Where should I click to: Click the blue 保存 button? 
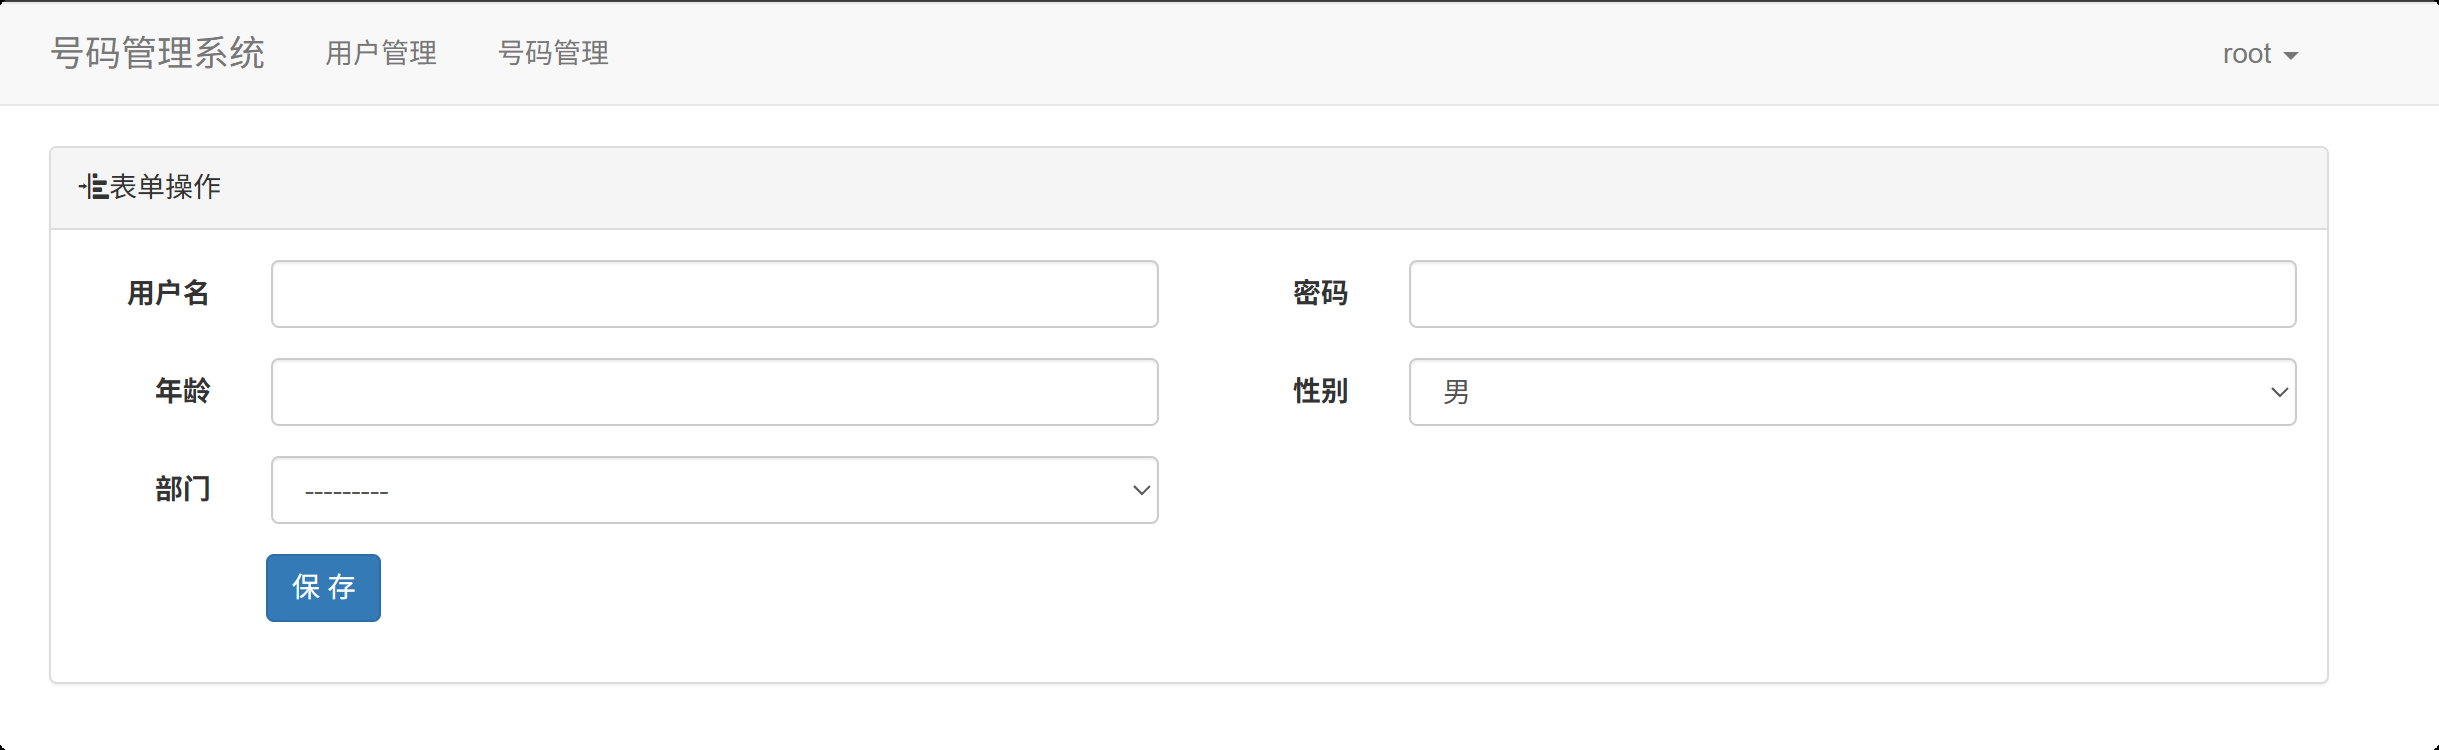click(323, 588)
